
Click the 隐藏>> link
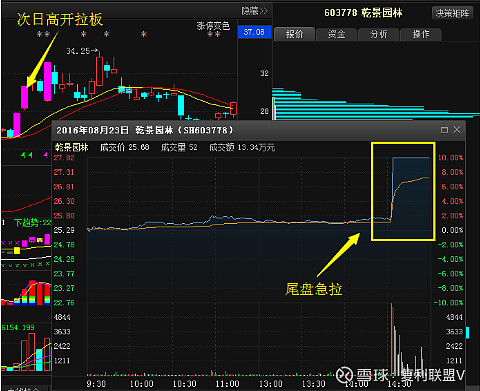(254, 11)
